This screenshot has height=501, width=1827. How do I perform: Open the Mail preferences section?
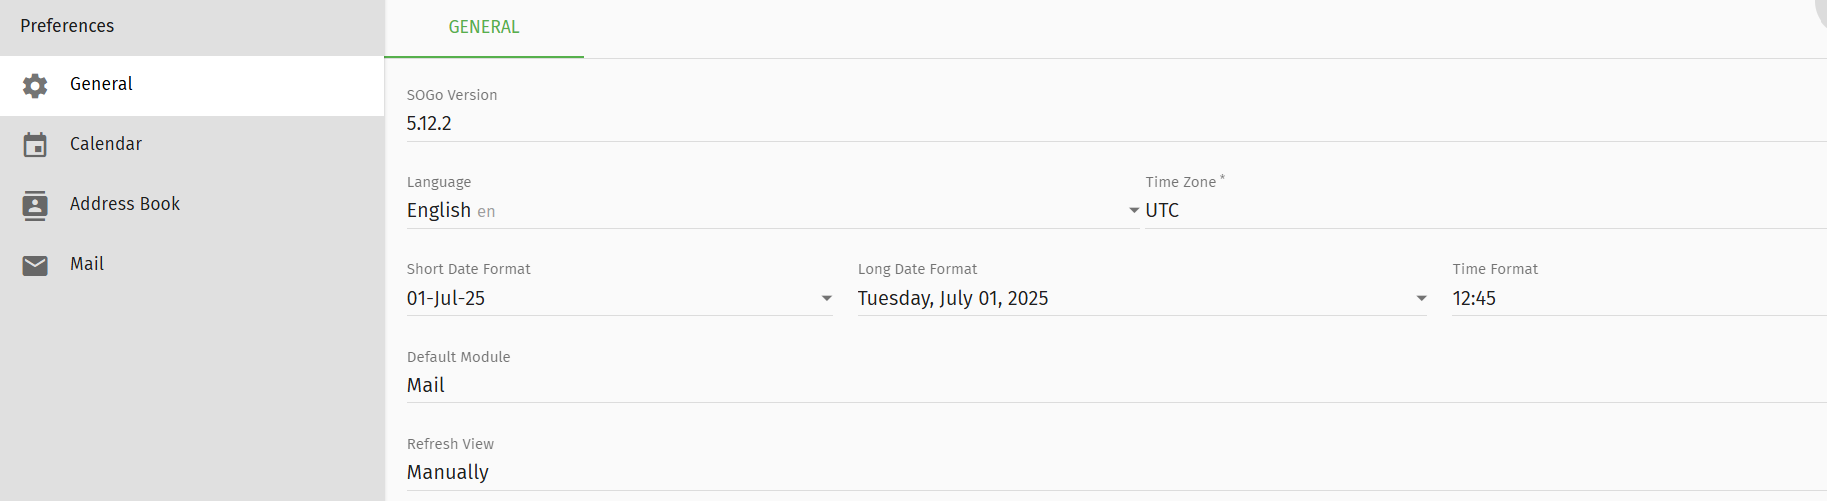[192, 265]
